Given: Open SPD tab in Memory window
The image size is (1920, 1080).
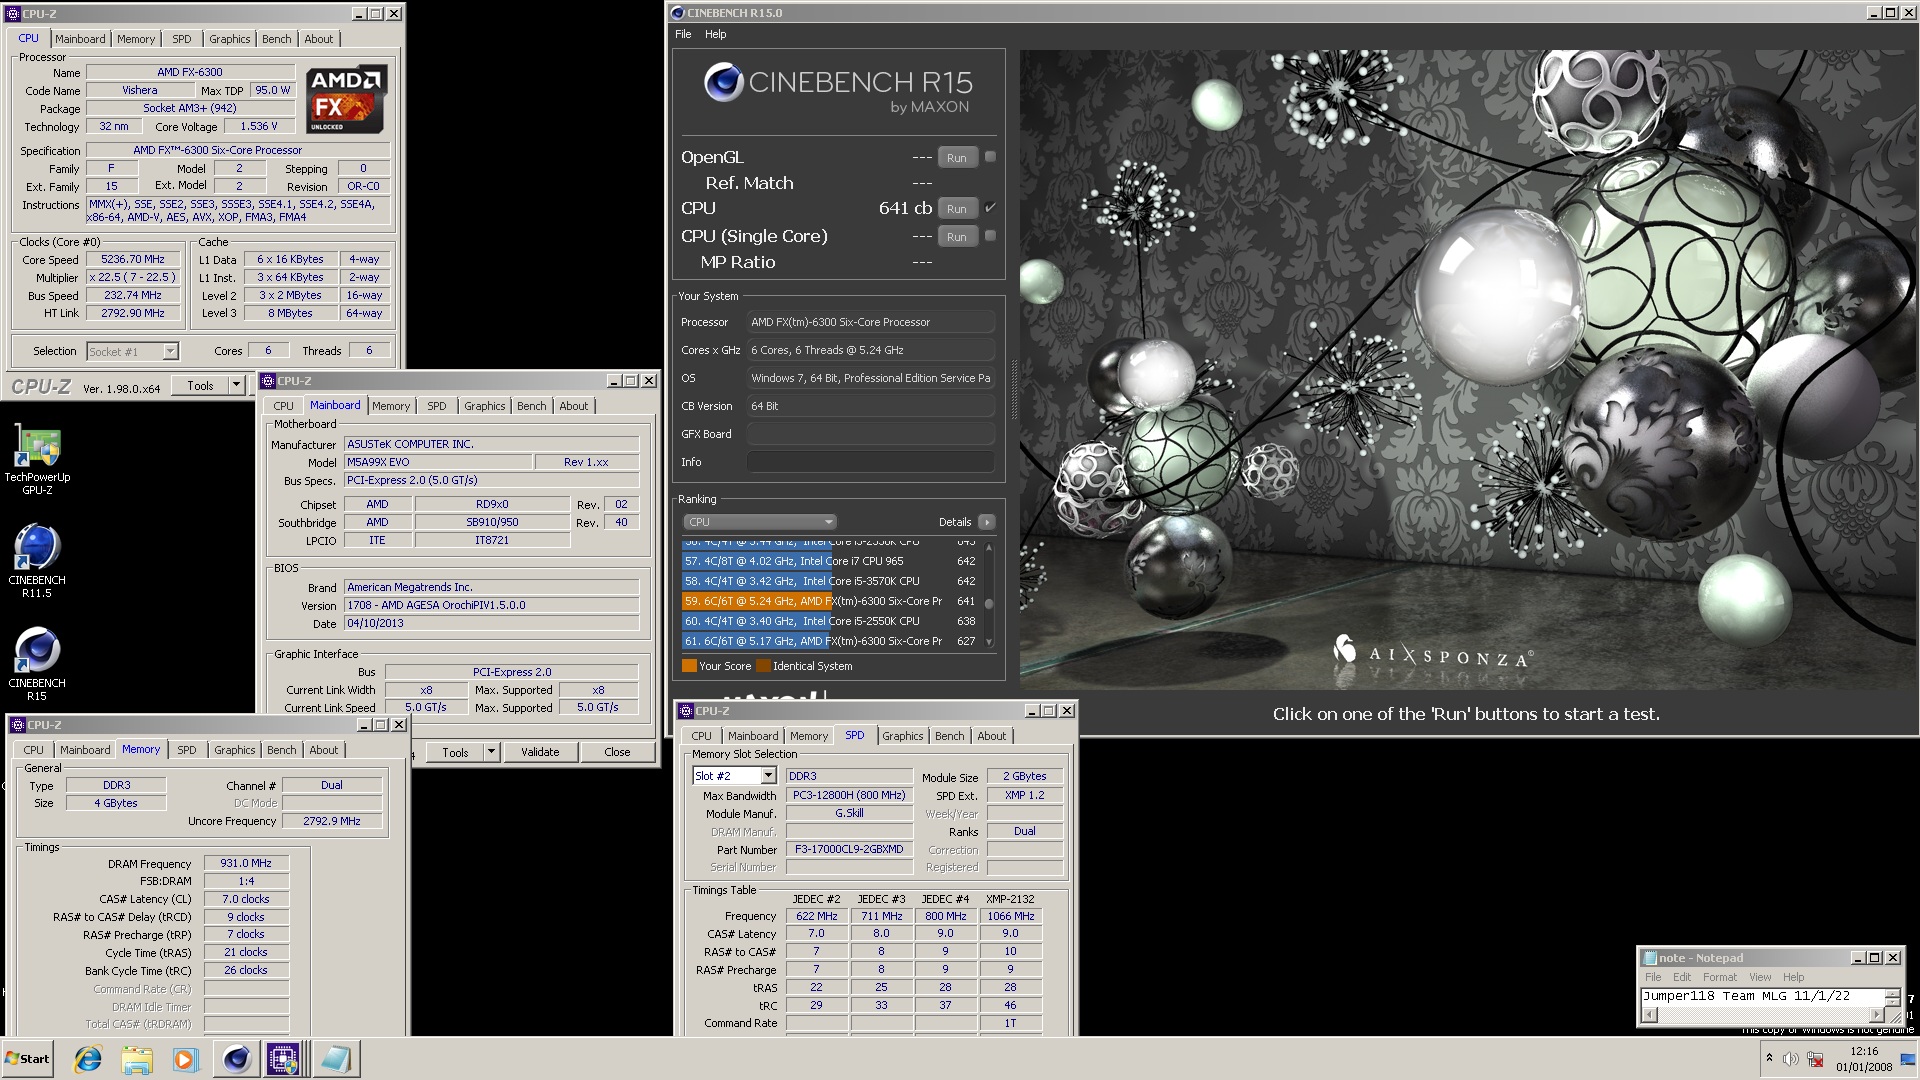Looking at the screenshot, I should (x=187, y=750).
